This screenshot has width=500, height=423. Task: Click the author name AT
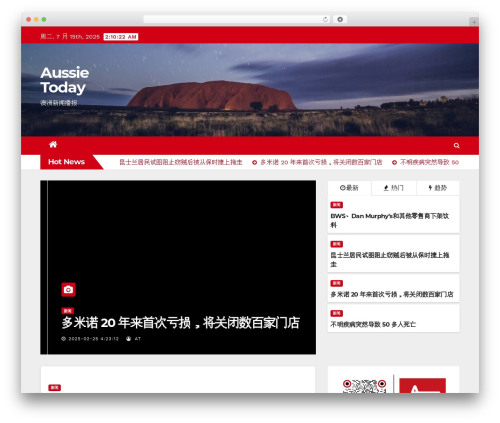(x=138, y=339)
